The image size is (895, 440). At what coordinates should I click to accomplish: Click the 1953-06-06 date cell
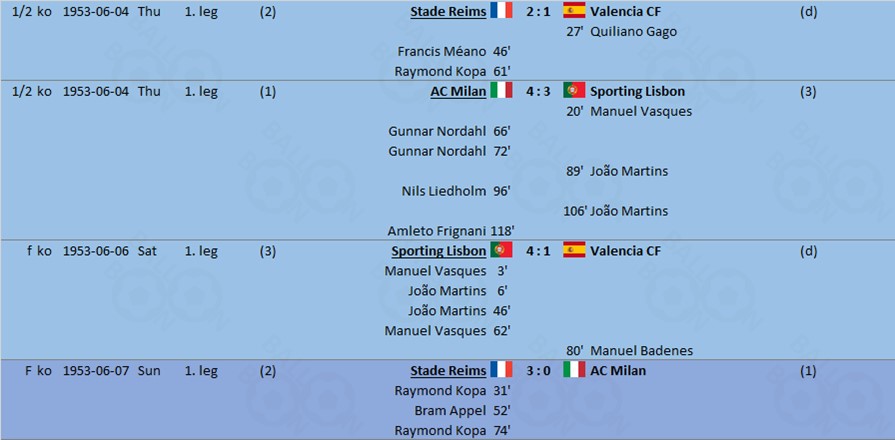click(x=96, y=251)
